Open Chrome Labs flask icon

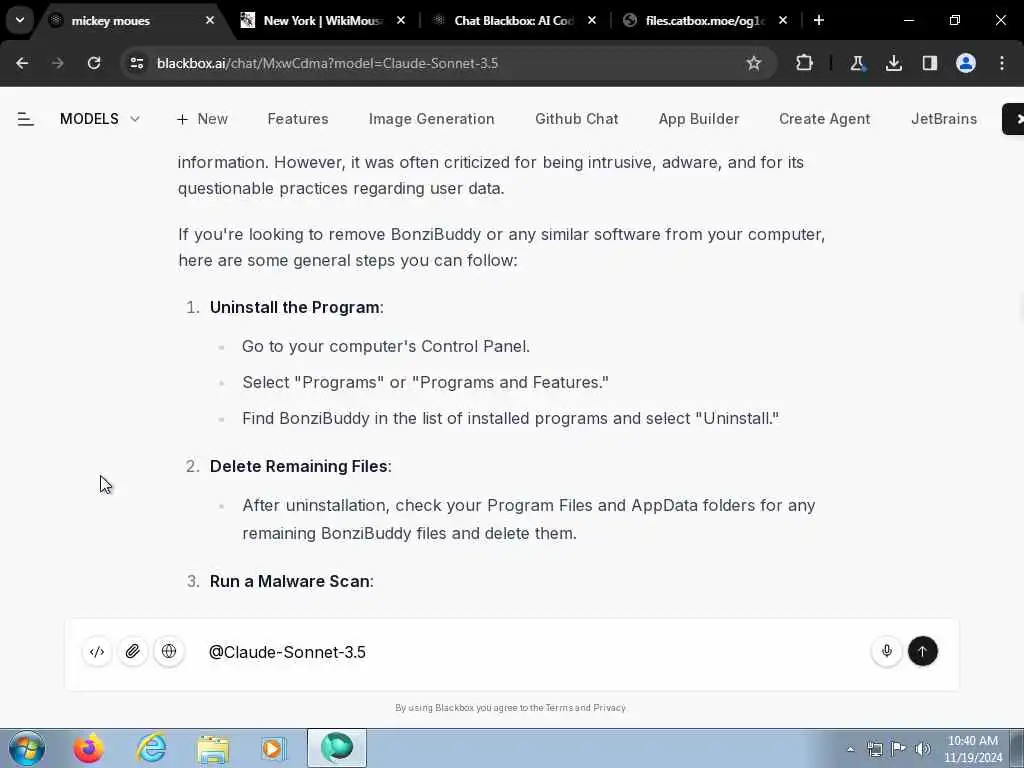click(x=857, y=63)
